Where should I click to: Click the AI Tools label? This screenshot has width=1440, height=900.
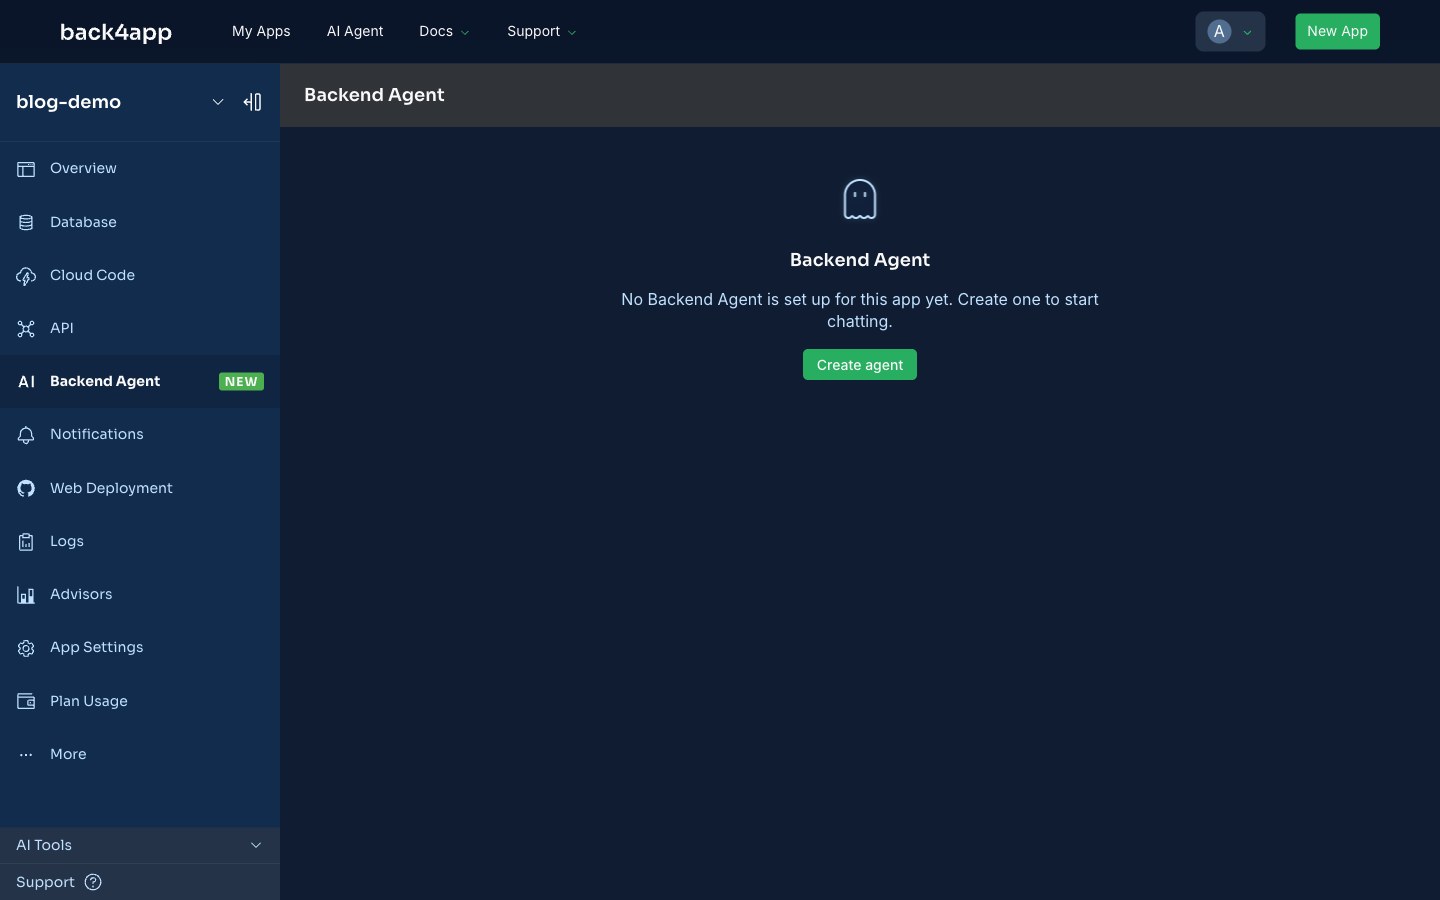pos(44,845)
